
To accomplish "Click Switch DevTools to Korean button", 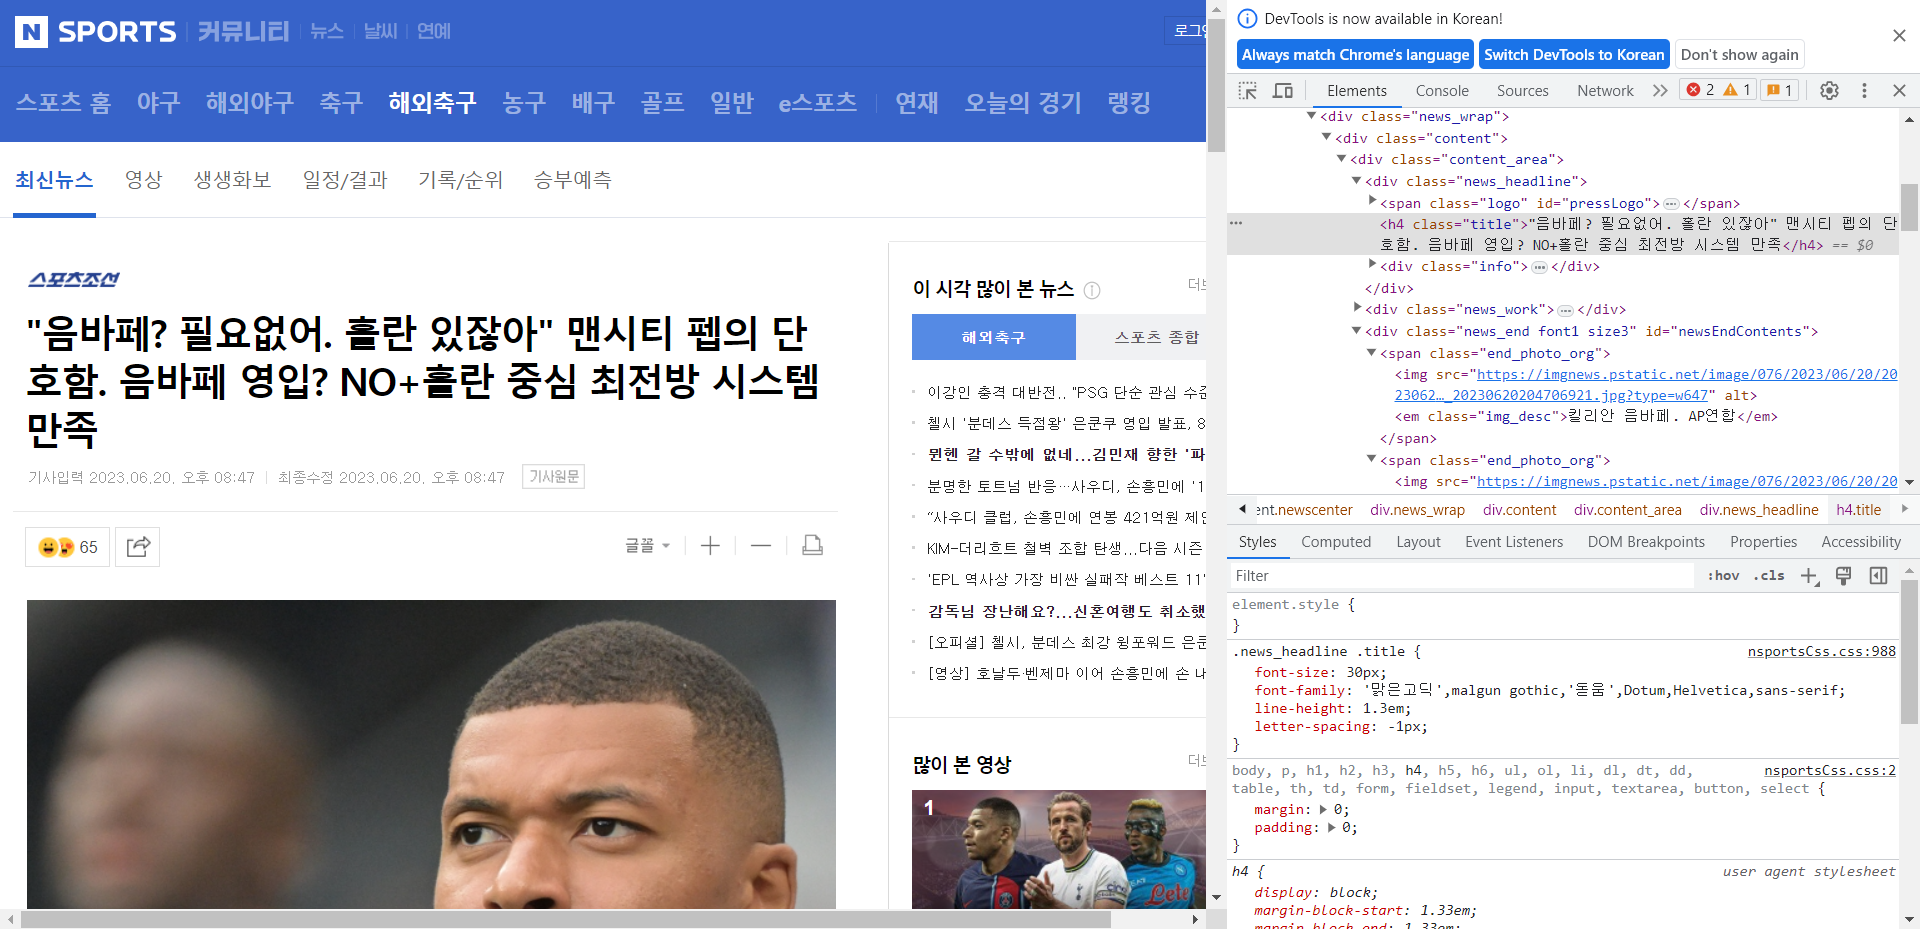I will point(1574,55).
